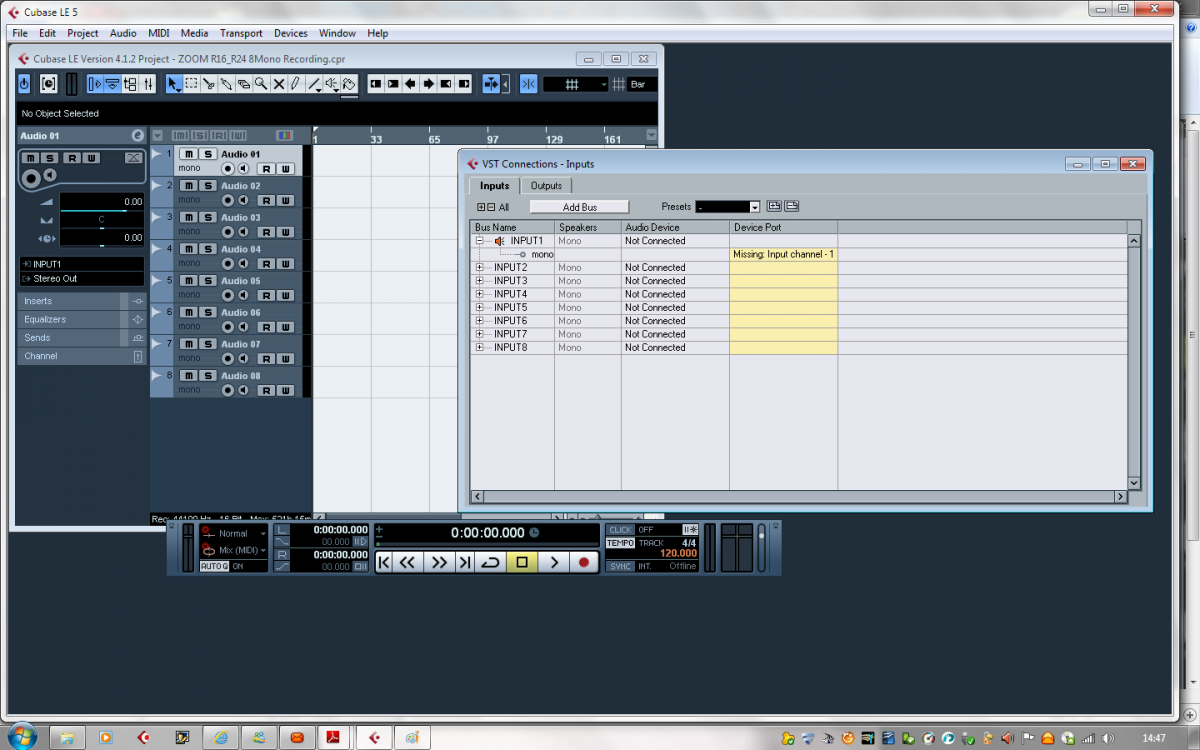Toggle the metronome CLICK button
The width and height of the screenshot is (1200, 750).
(620, 530)
